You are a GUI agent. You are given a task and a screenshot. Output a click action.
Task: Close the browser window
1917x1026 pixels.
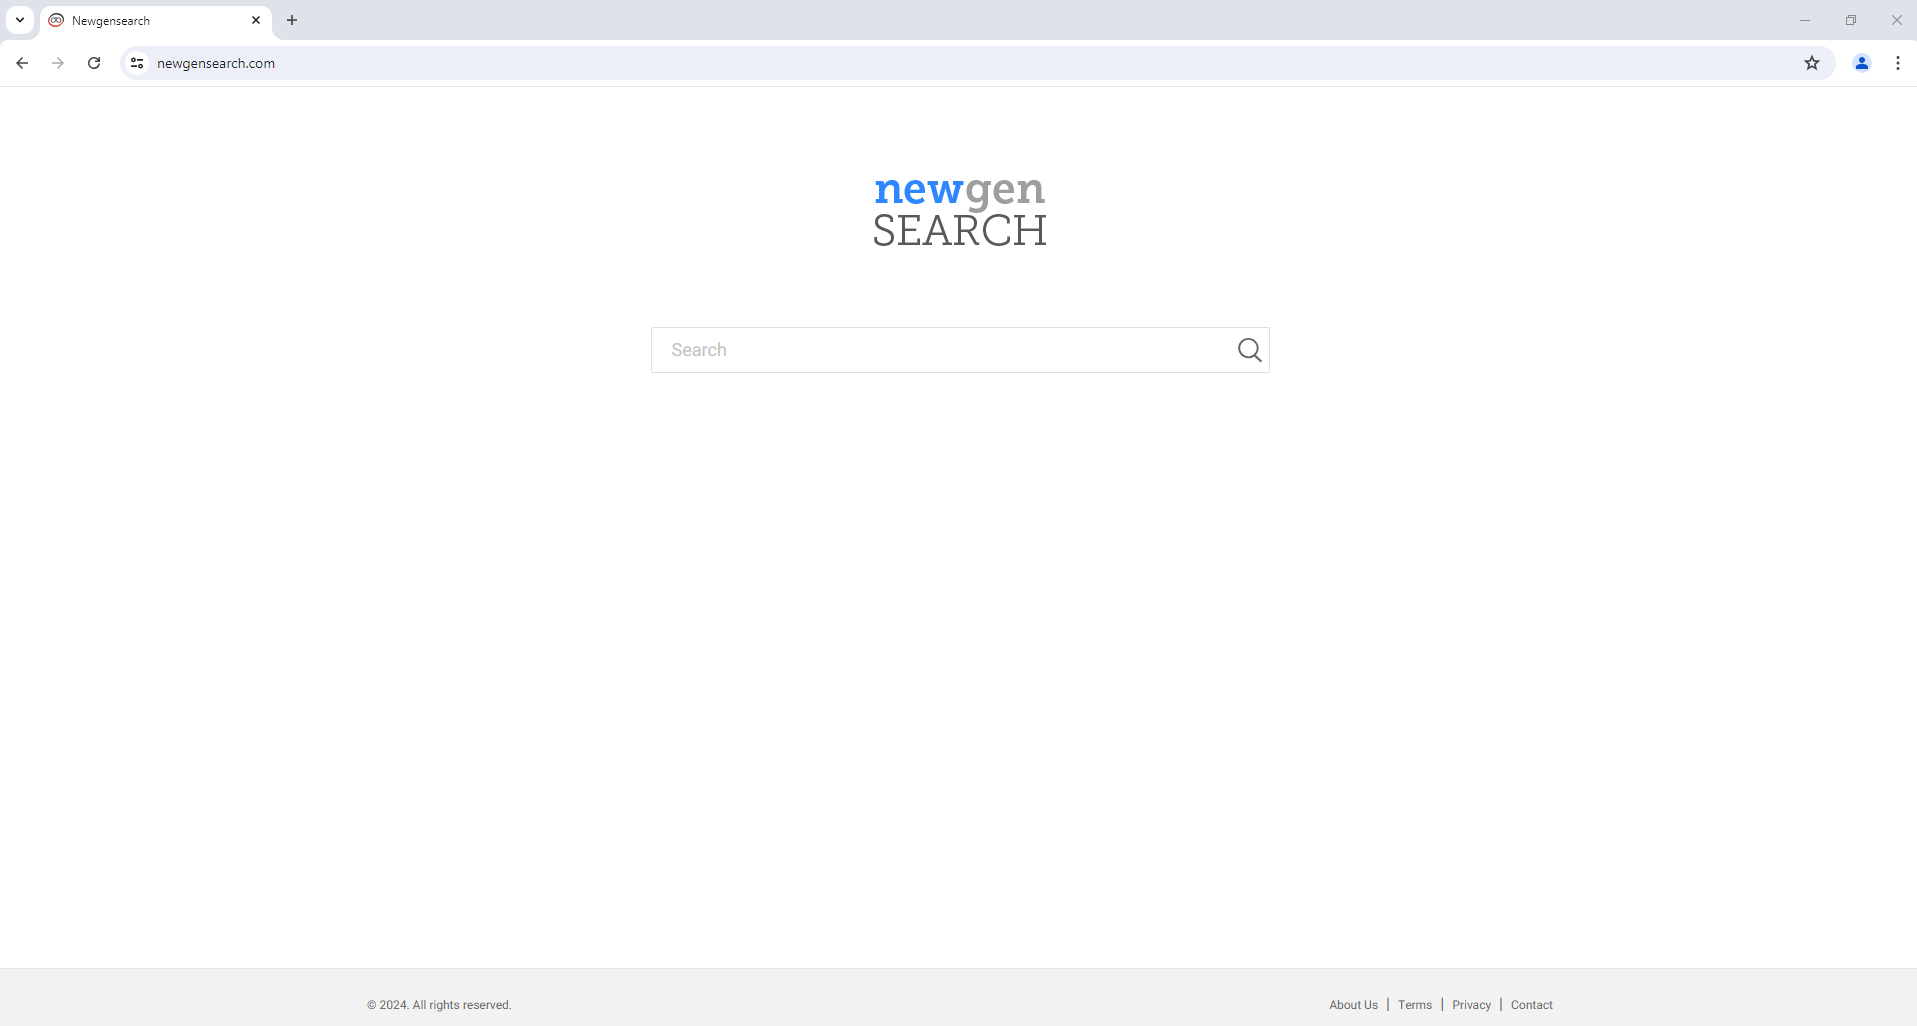[1896, 20]
